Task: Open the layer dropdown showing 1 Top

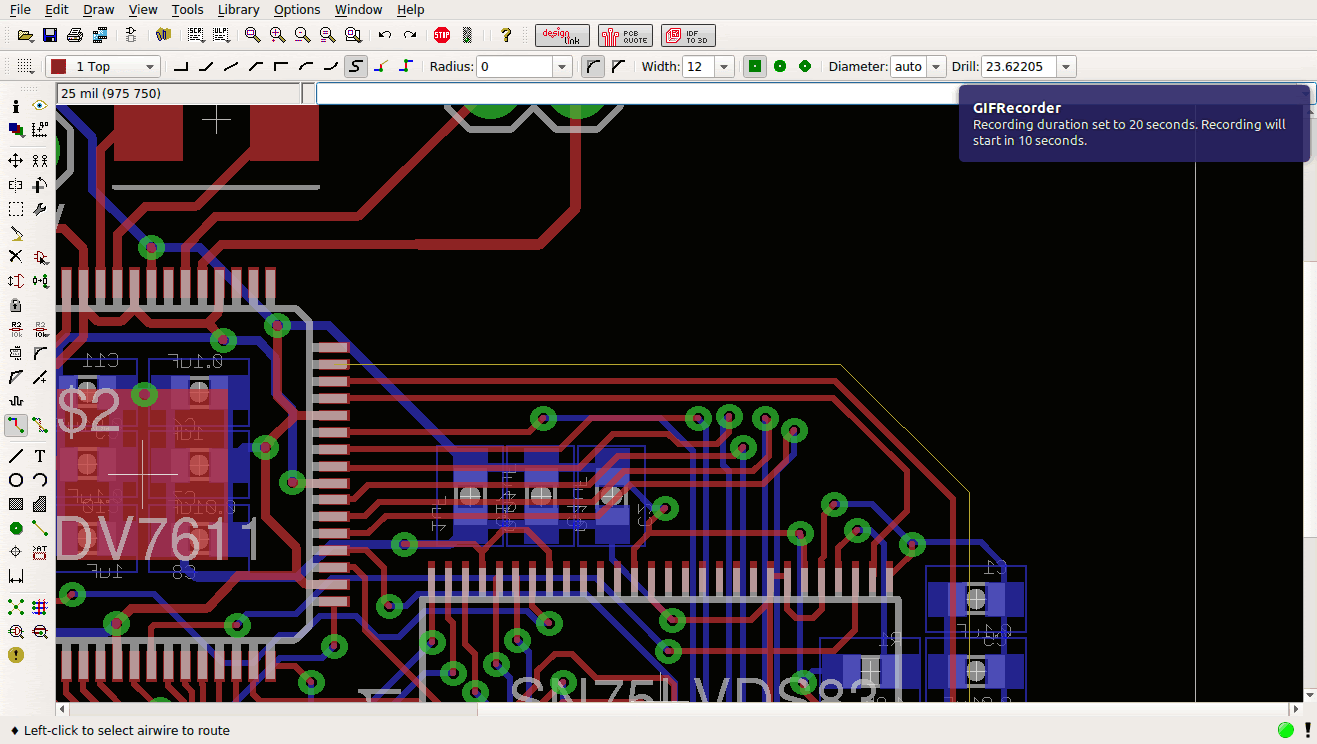Action: [x=104, y=67]
